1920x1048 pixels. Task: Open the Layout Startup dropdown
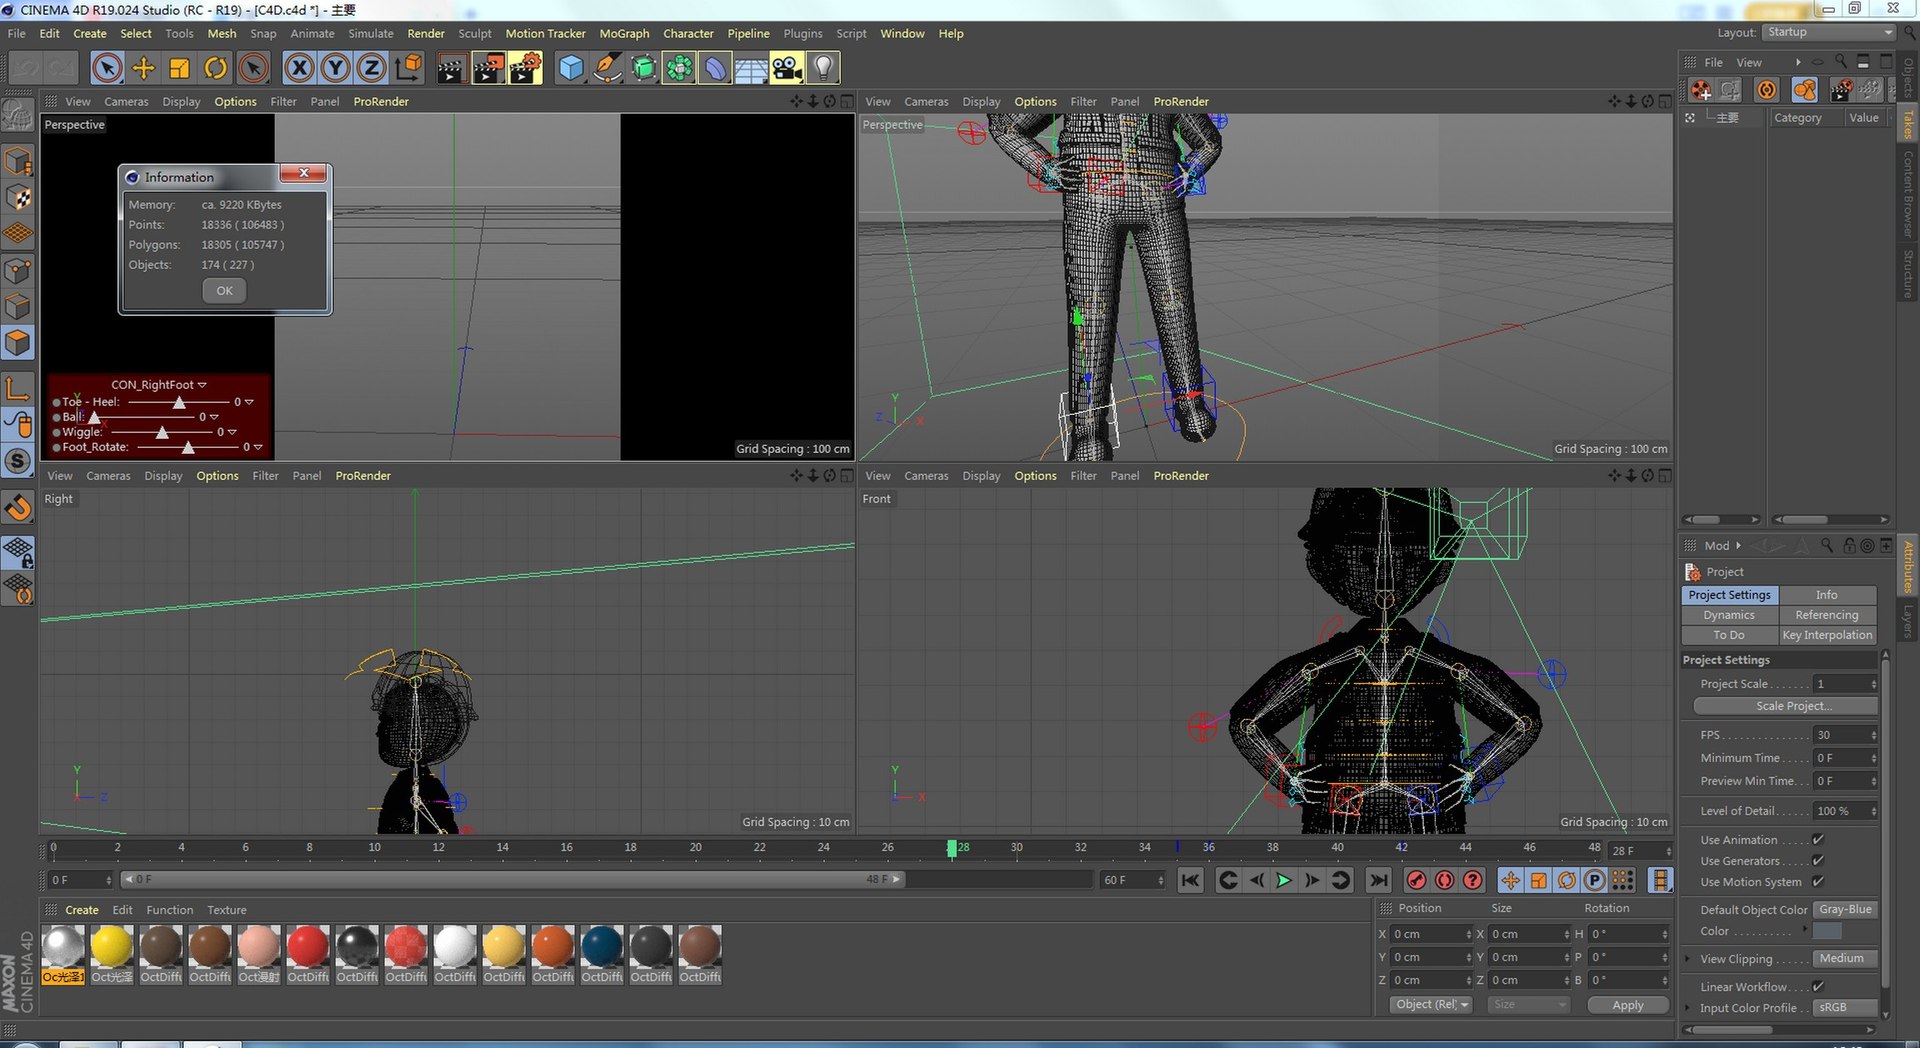pos(1829,32)
